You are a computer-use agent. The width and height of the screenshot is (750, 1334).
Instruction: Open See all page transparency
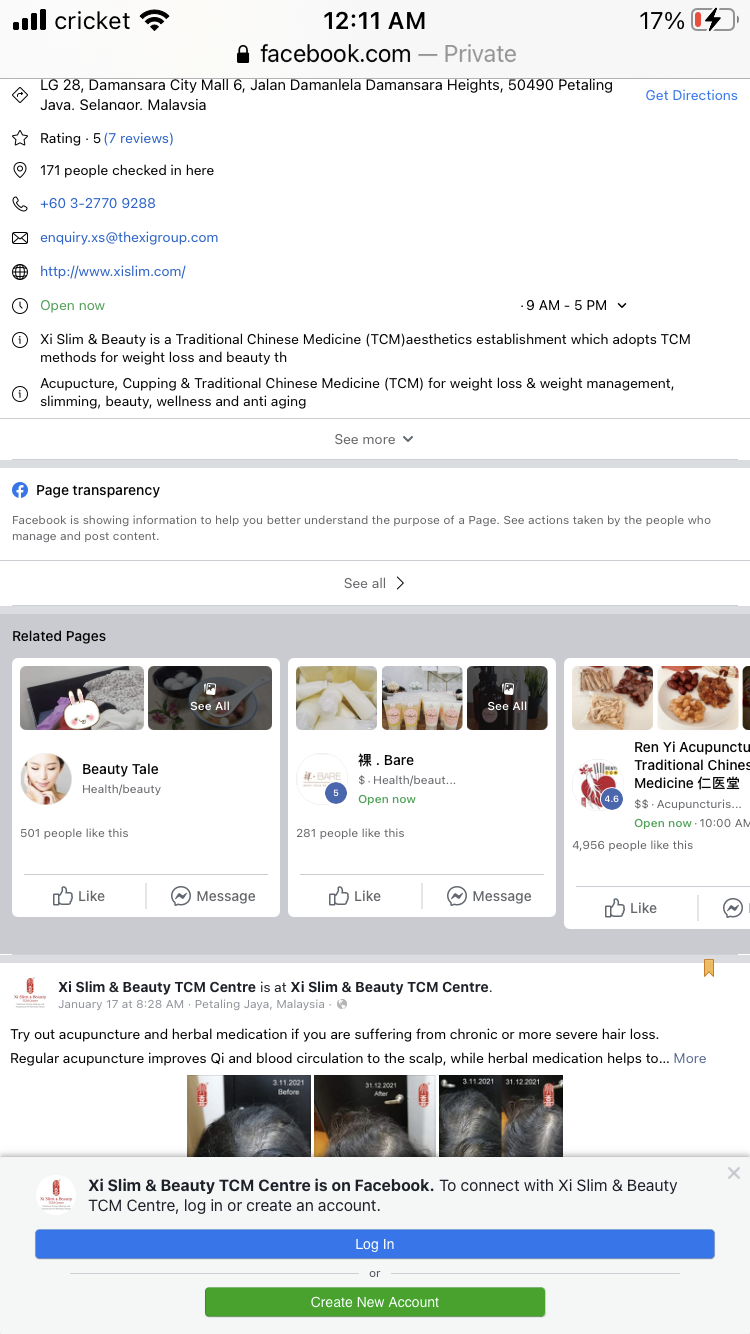click(374, 583)
